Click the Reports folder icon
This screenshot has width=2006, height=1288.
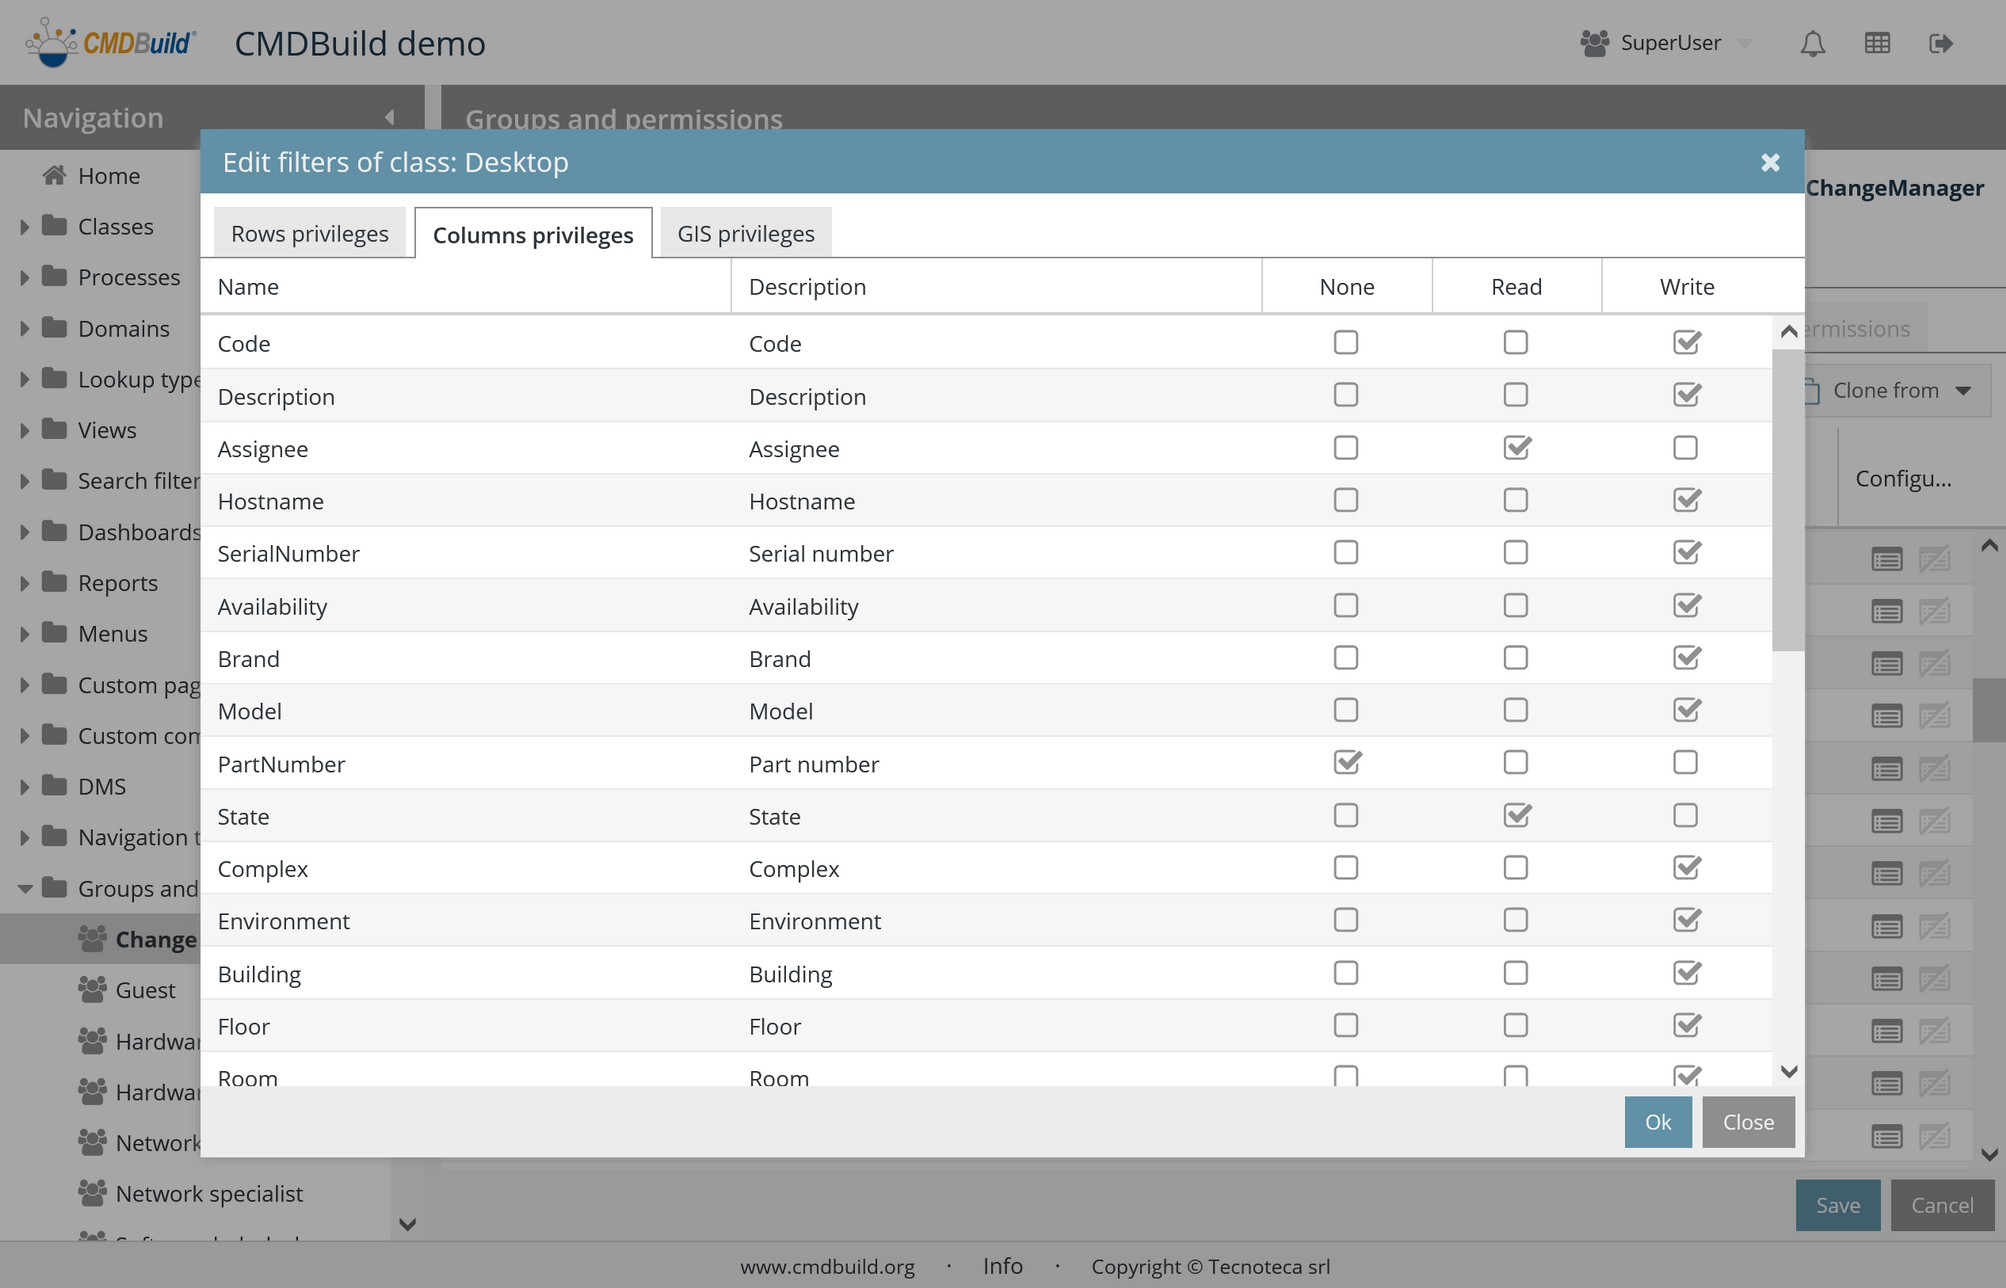click(x=55, y=582)
